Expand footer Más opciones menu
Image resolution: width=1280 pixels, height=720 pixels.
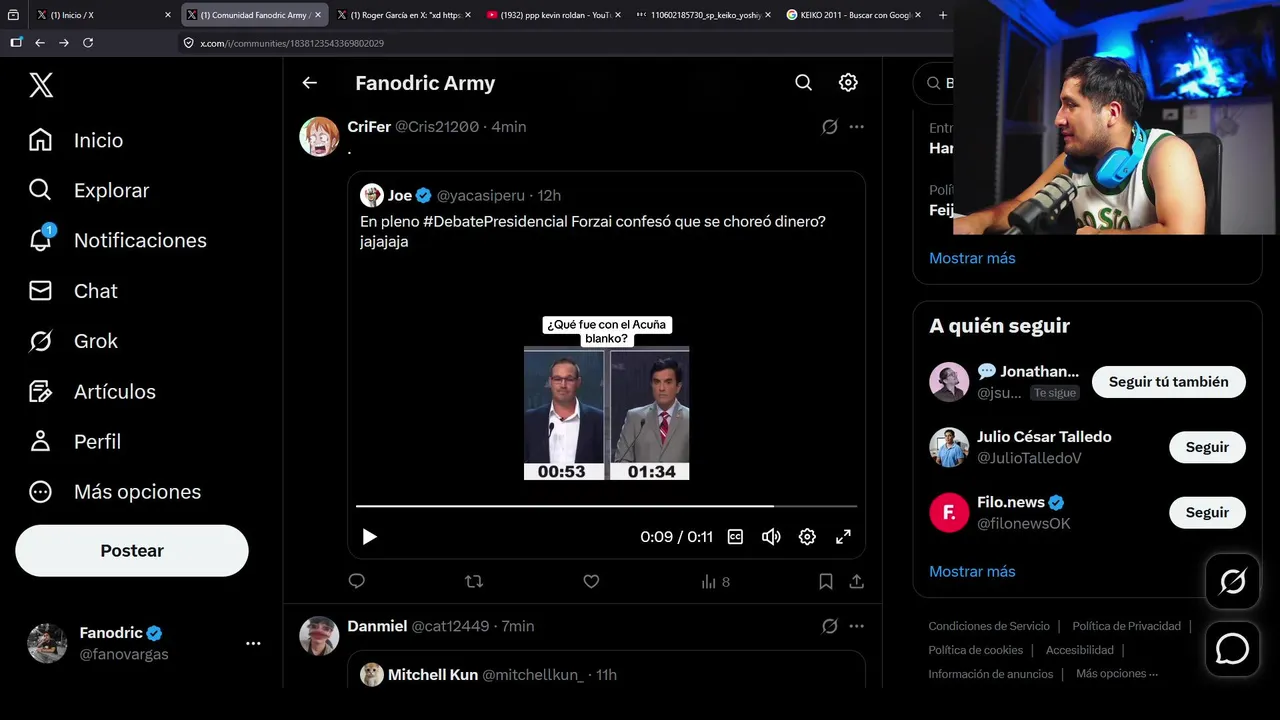click(x=1117, y=674)
